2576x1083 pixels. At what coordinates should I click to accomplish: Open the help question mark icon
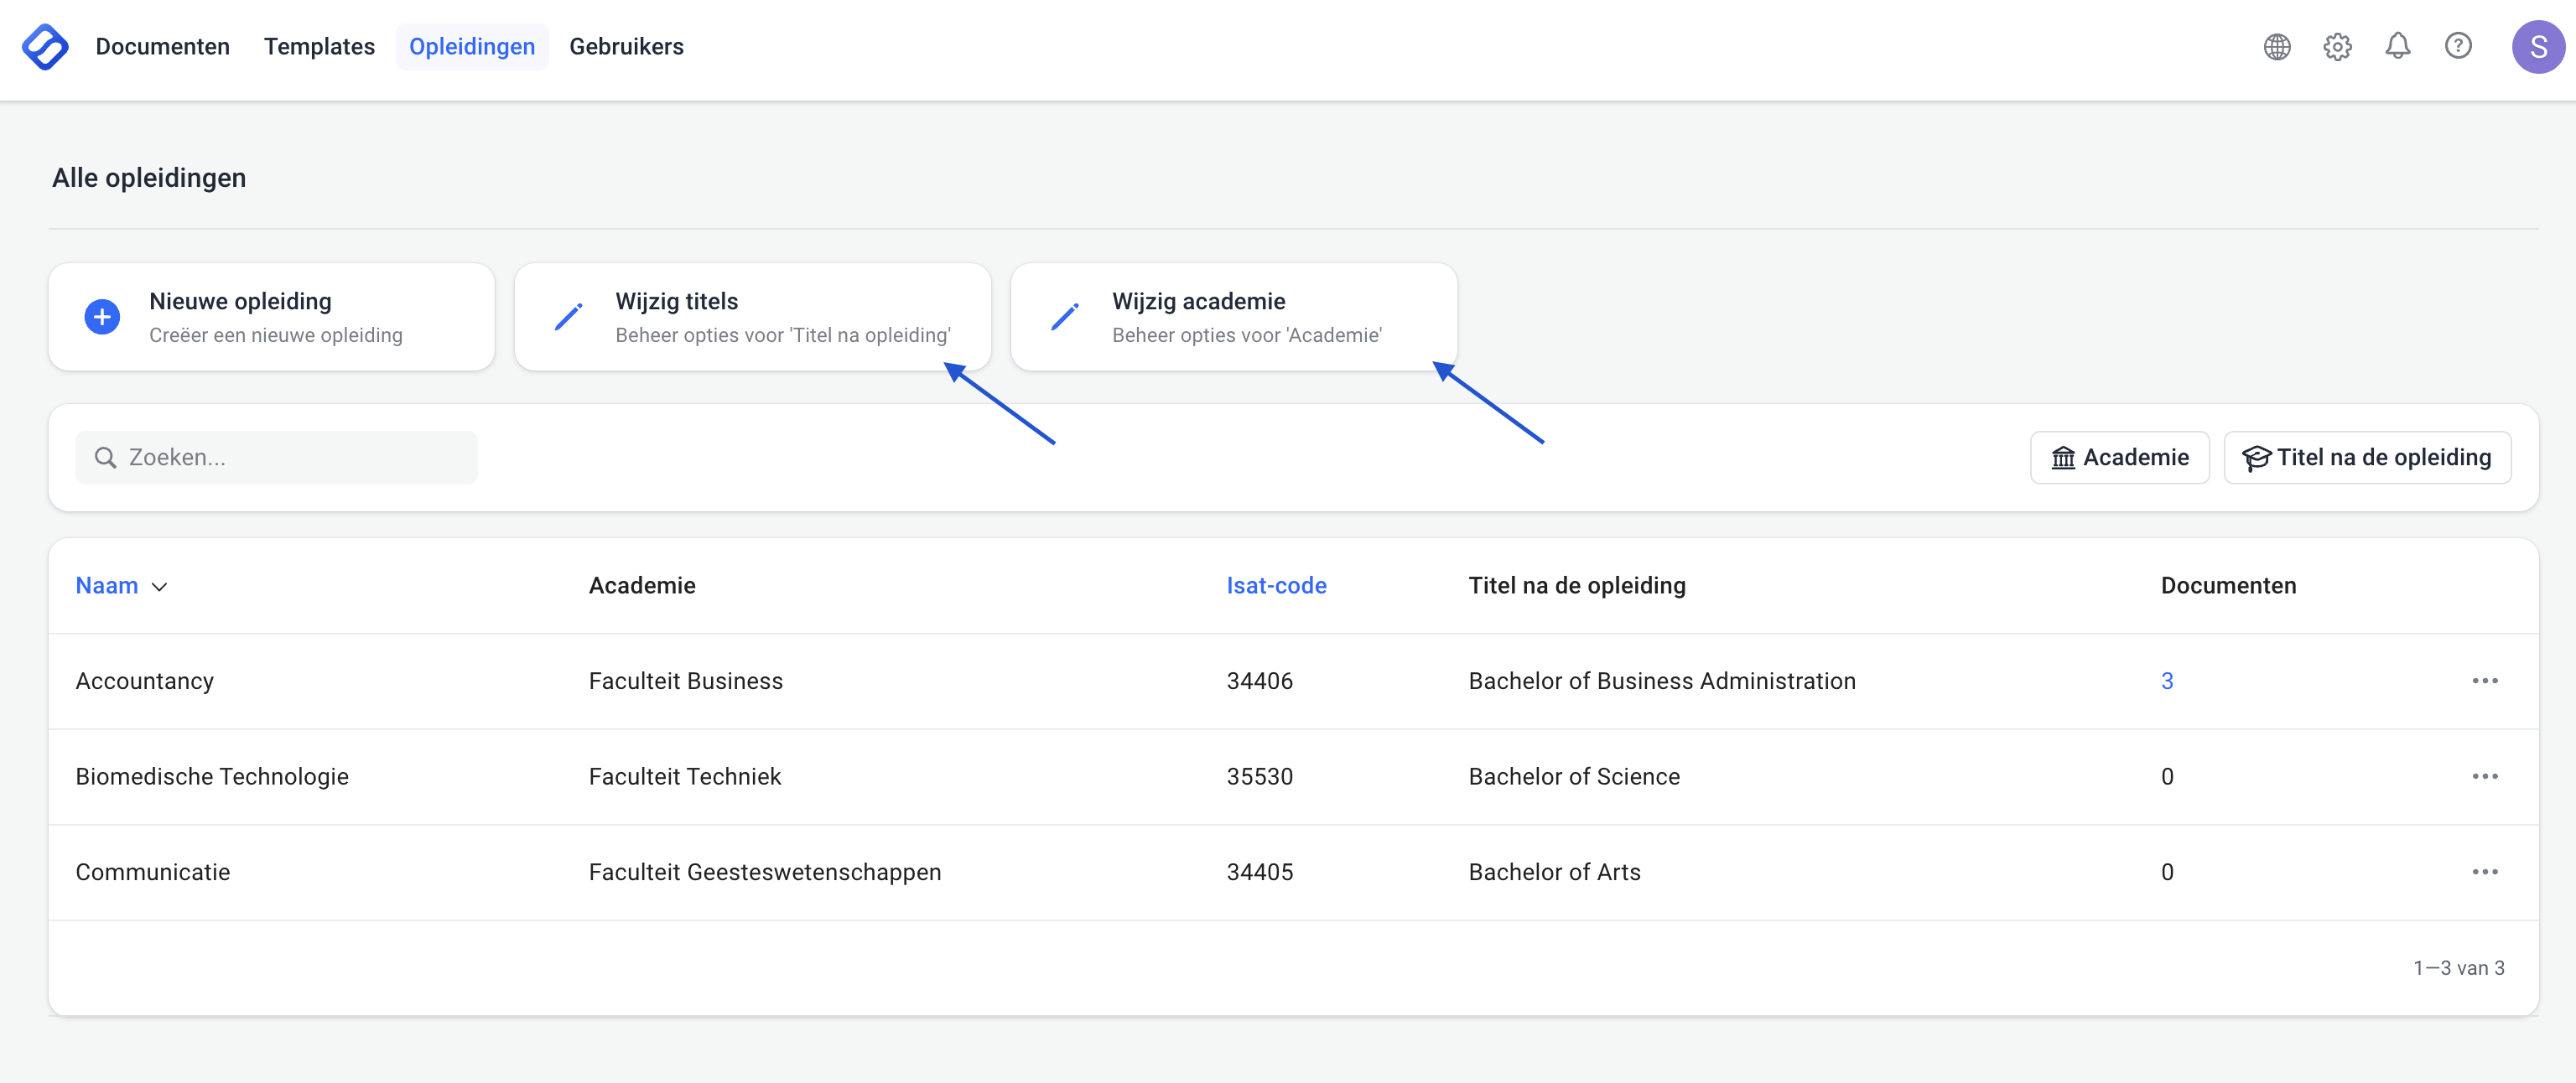coord(2457,46)
